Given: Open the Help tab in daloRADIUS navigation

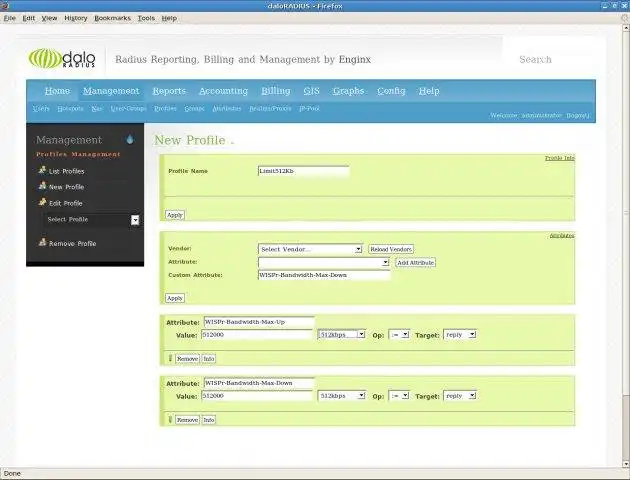Looking at the screenshot, I should tap(429, 91).
